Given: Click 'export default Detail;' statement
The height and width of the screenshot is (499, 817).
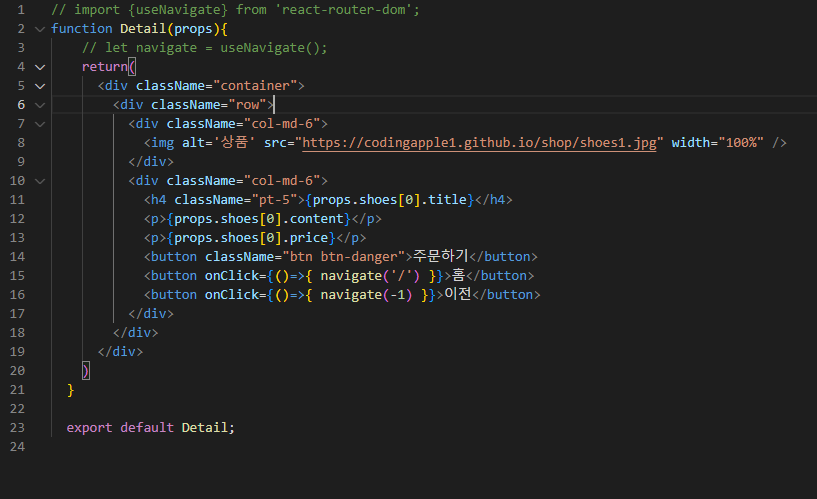Looking at the screenshot, I should click(x=151, y=428).
